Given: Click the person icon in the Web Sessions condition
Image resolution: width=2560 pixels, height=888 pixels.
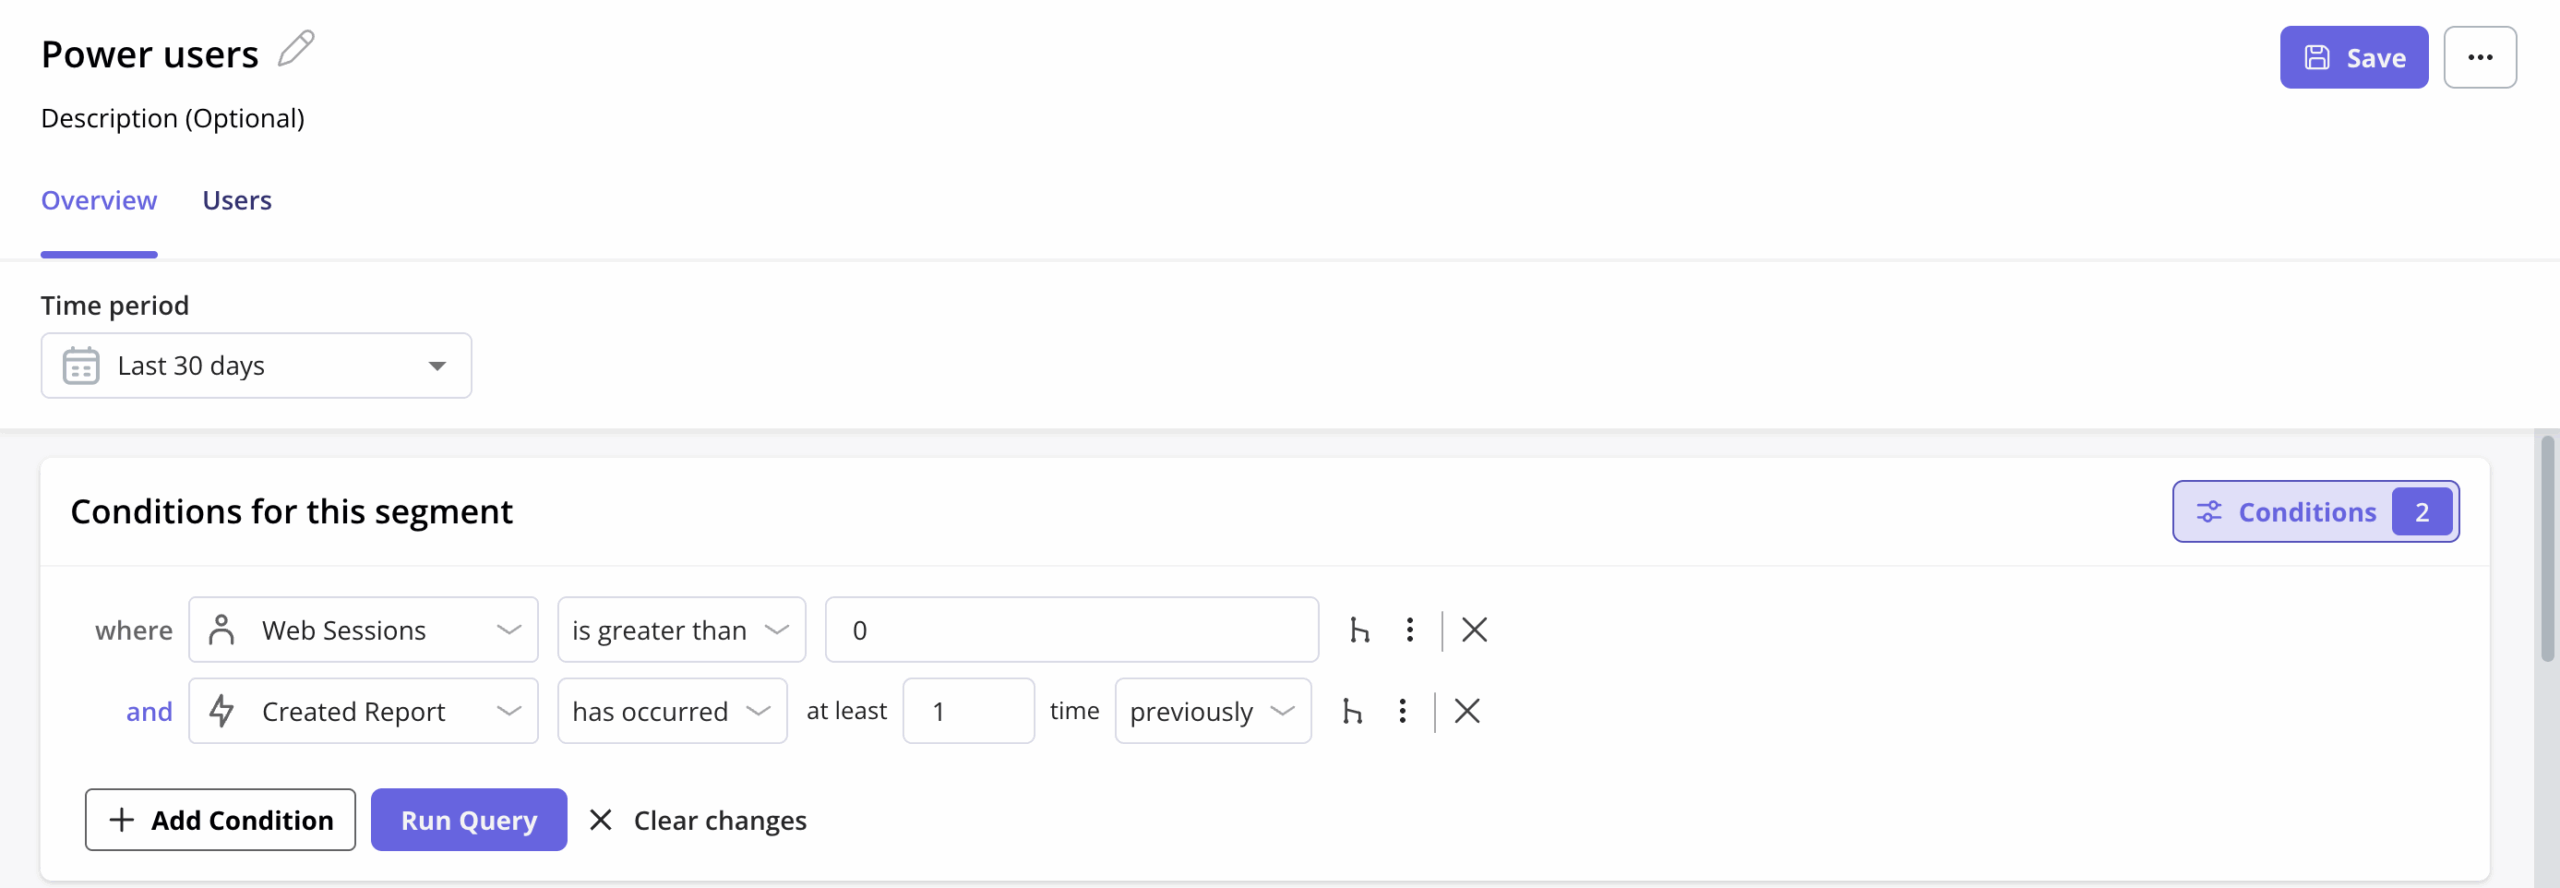Looking at the screenshot, I should (x=222, y=629).
